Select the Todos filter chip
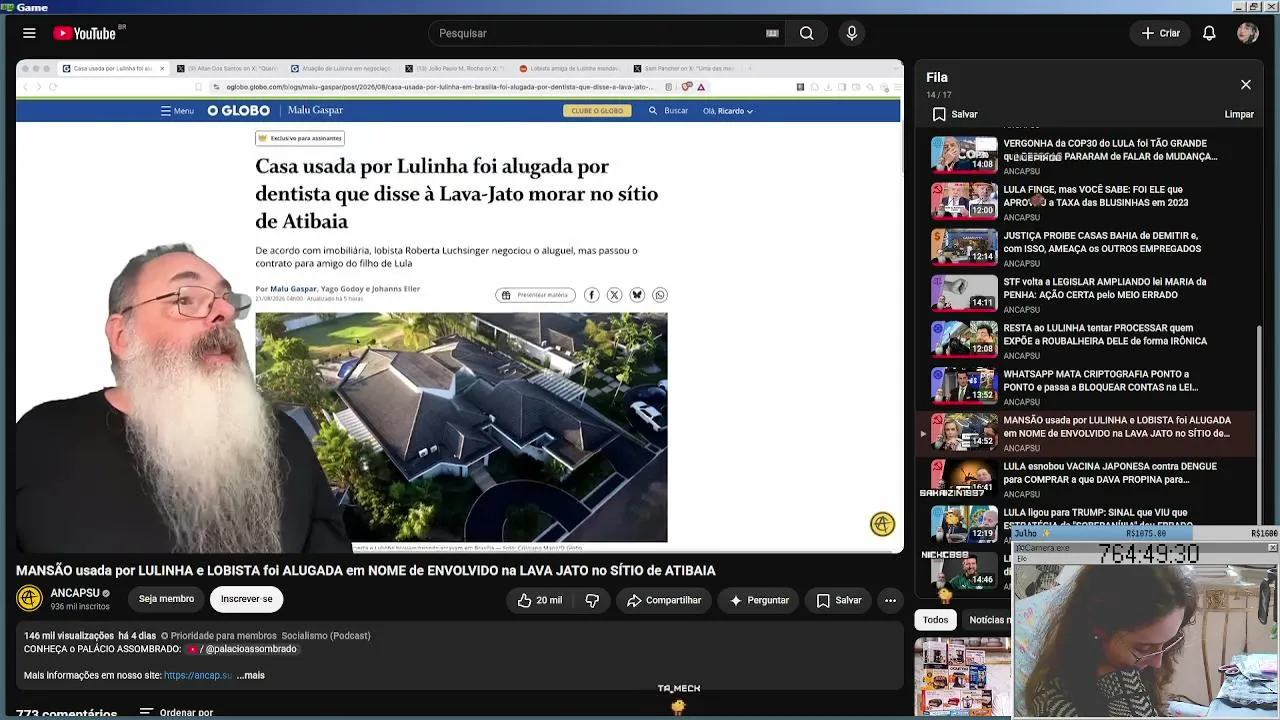This screenshot has height=720, width=1280. (936, 620)
